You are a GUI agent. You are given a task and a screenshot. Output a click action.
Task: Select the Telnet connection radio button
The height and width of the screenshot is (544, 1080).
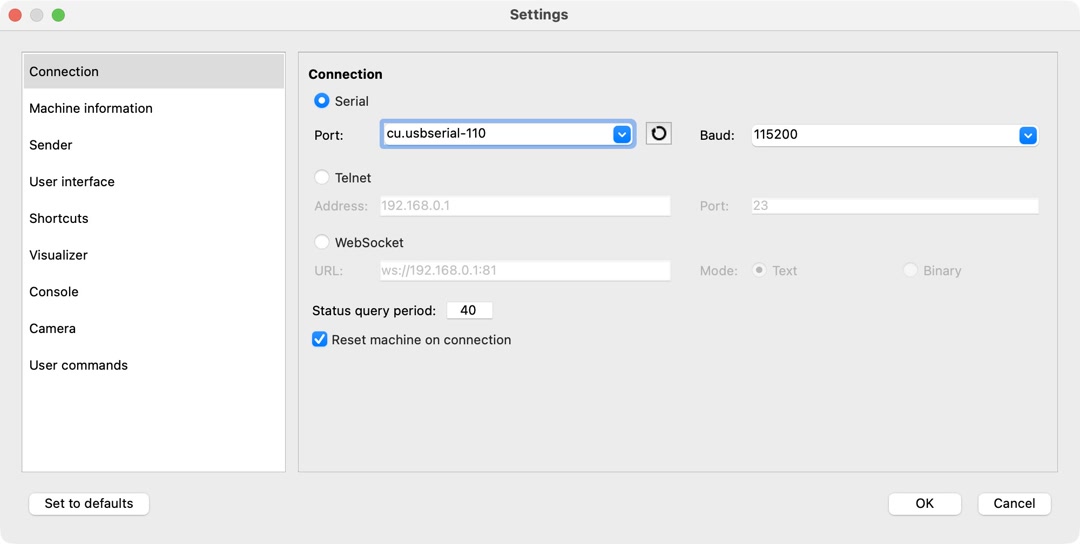point(322,178)
